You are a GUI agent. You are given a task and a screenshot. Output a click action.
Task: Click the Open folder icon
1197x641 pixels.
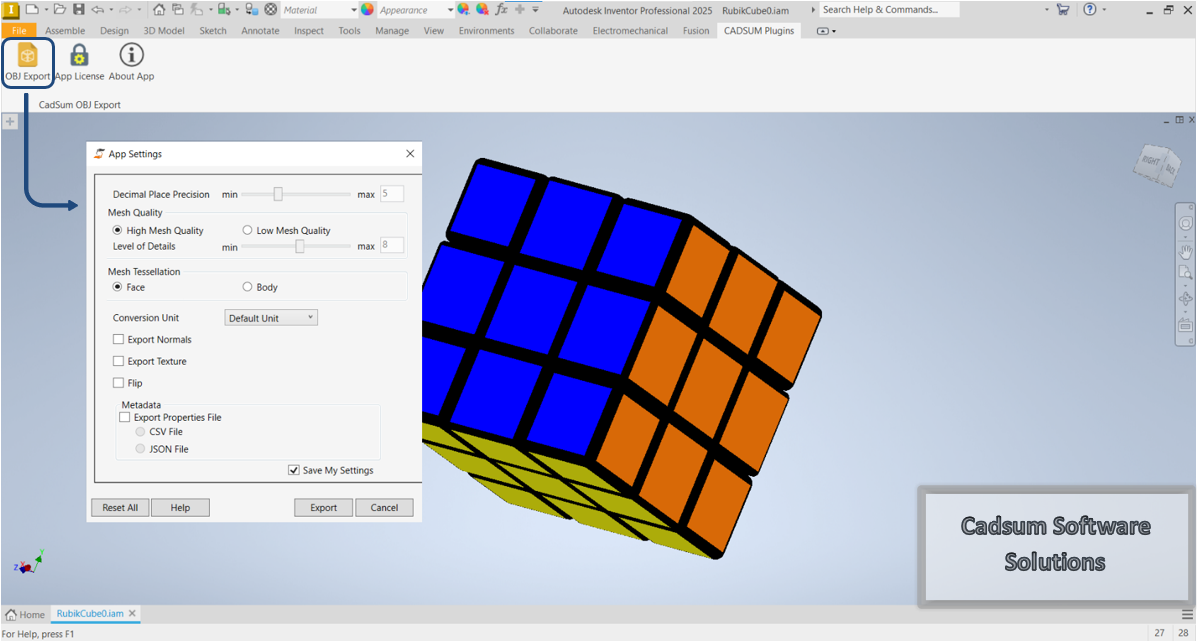(59, 9)
